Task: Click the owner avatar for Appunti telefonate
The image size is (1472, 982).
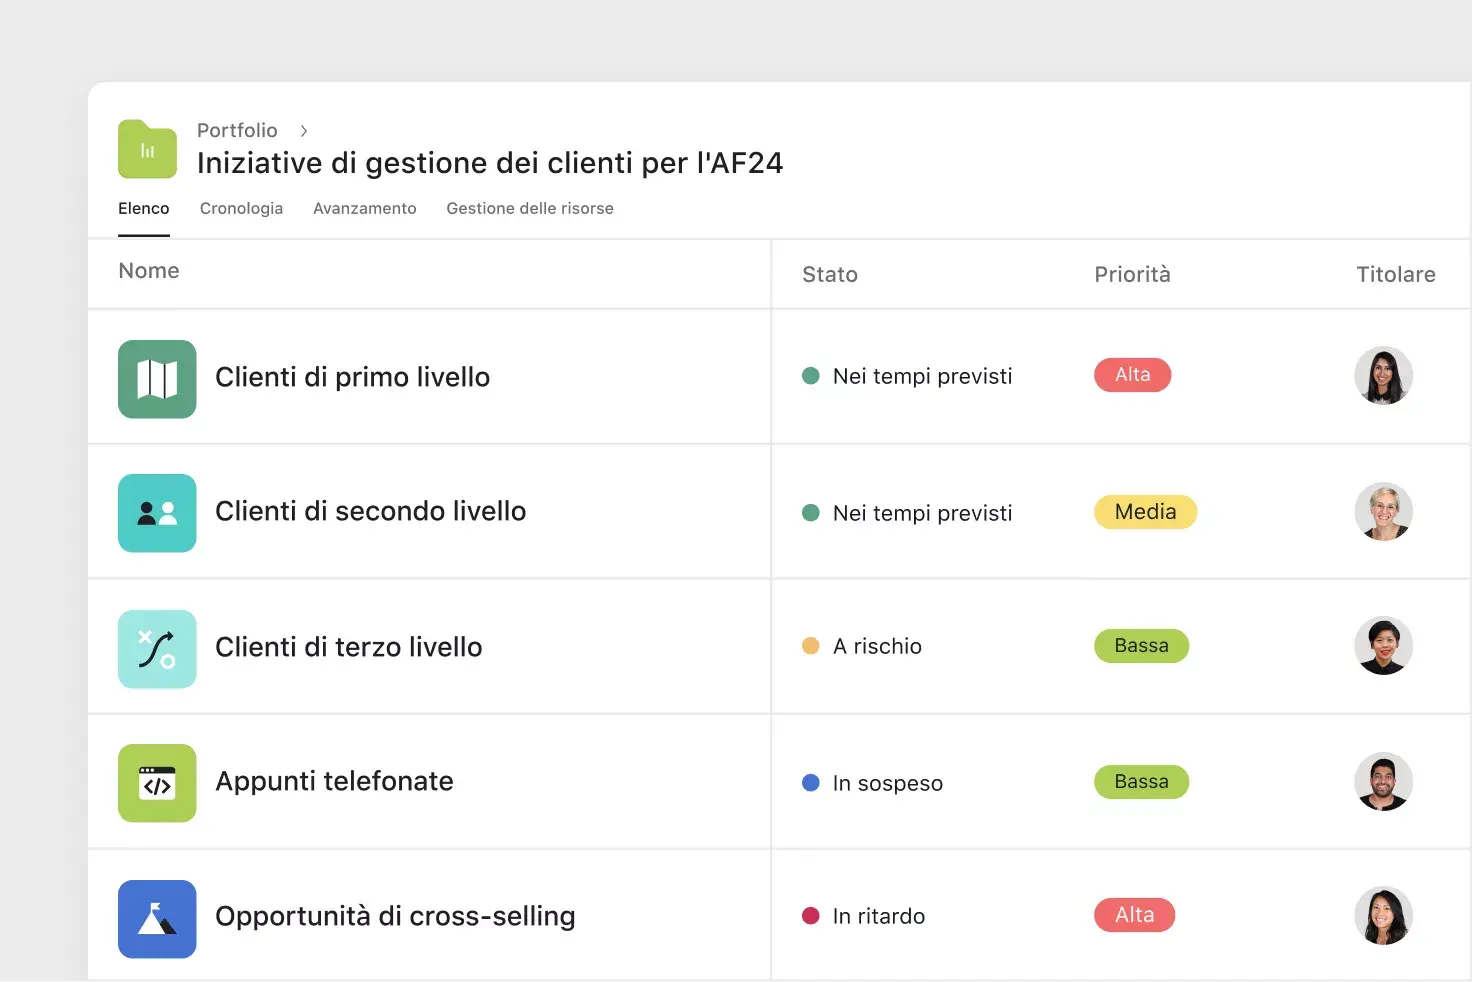Action: (x=1383, y=782)
